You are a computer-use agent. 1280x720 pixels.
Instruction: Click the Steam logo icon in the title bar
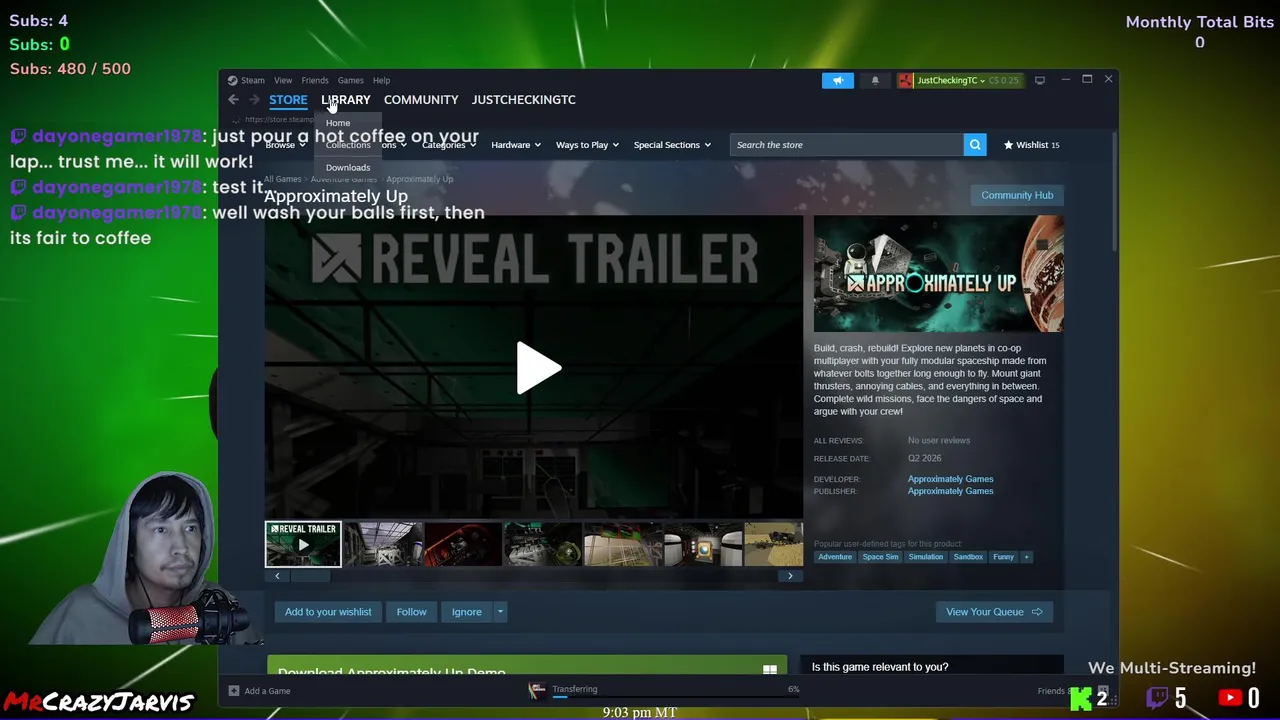pos(232,80)
